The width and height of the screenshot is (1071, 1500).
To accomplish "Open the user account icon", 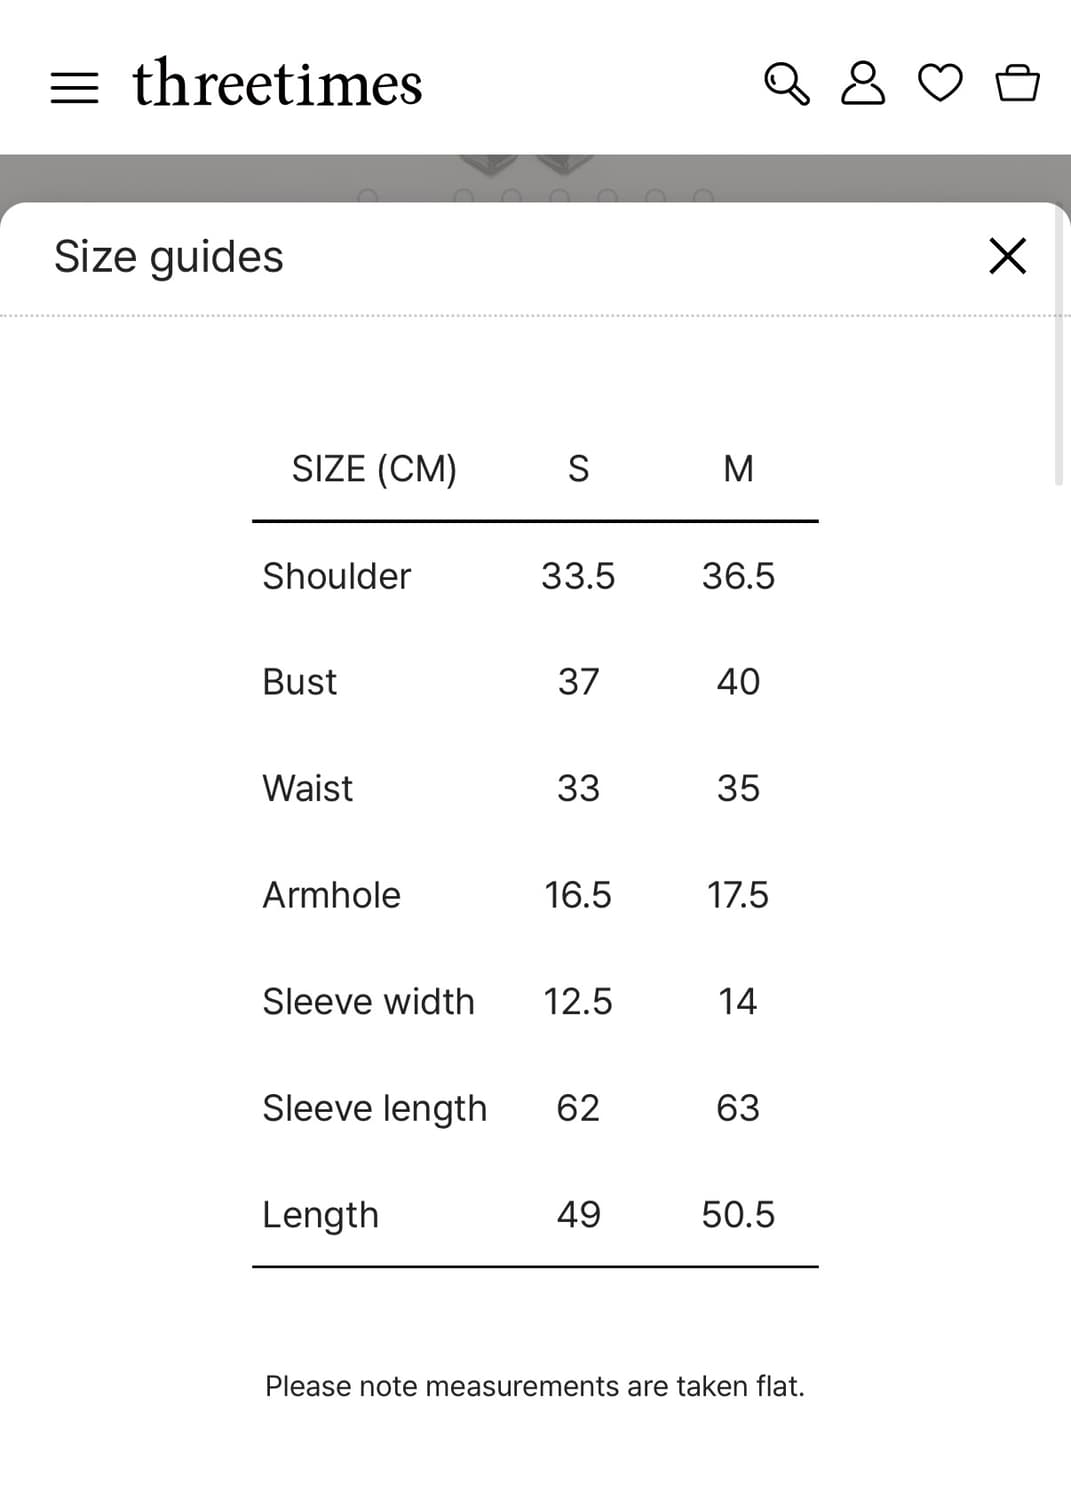I will pyautogui.click(x=862, y=83).
